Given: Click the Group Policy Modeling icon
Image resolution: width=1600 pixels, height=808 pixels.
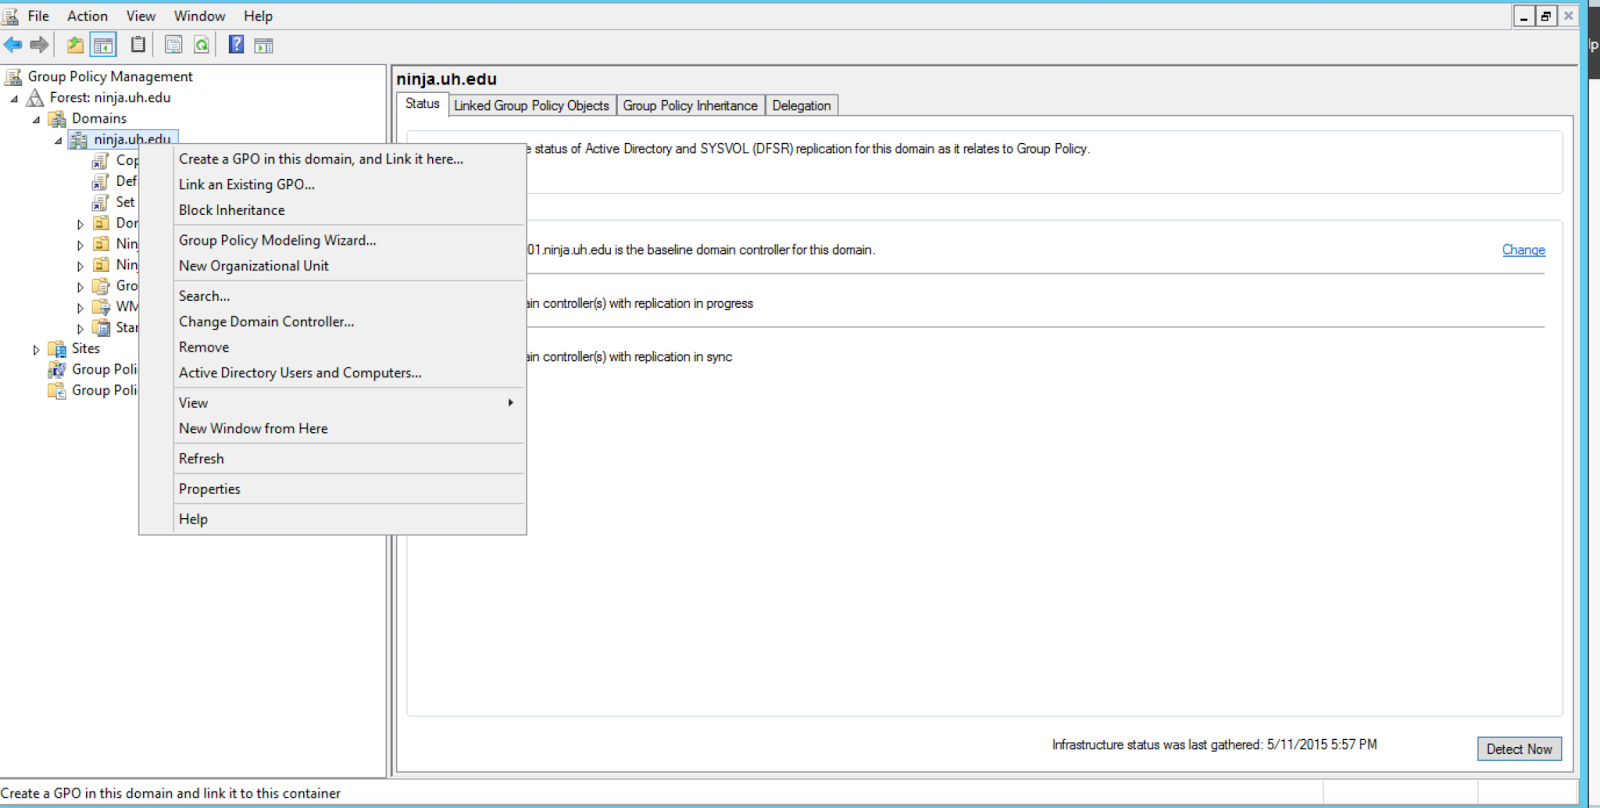Looking at the screenshot, I should tap(57, 370).
